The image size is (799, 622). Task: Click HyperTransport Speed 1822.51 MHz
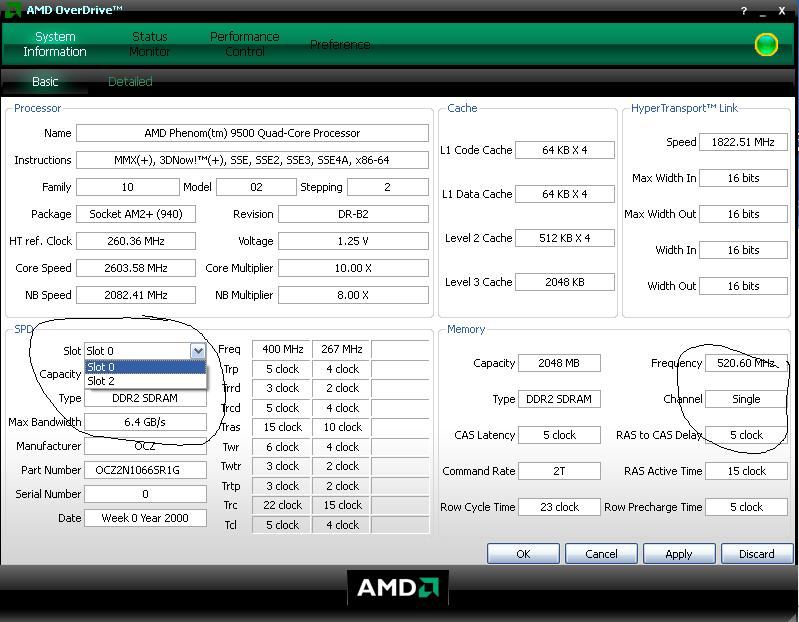743,142
